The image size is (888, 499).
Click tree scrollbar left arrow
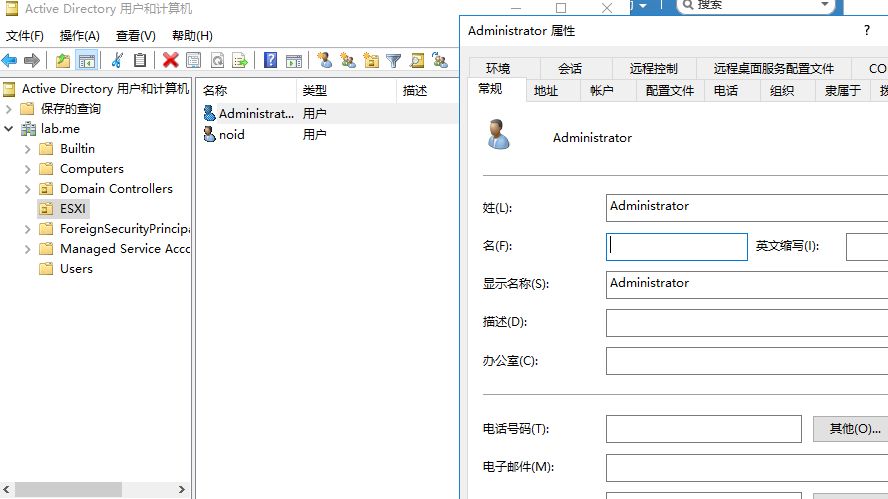coord(6,489)
